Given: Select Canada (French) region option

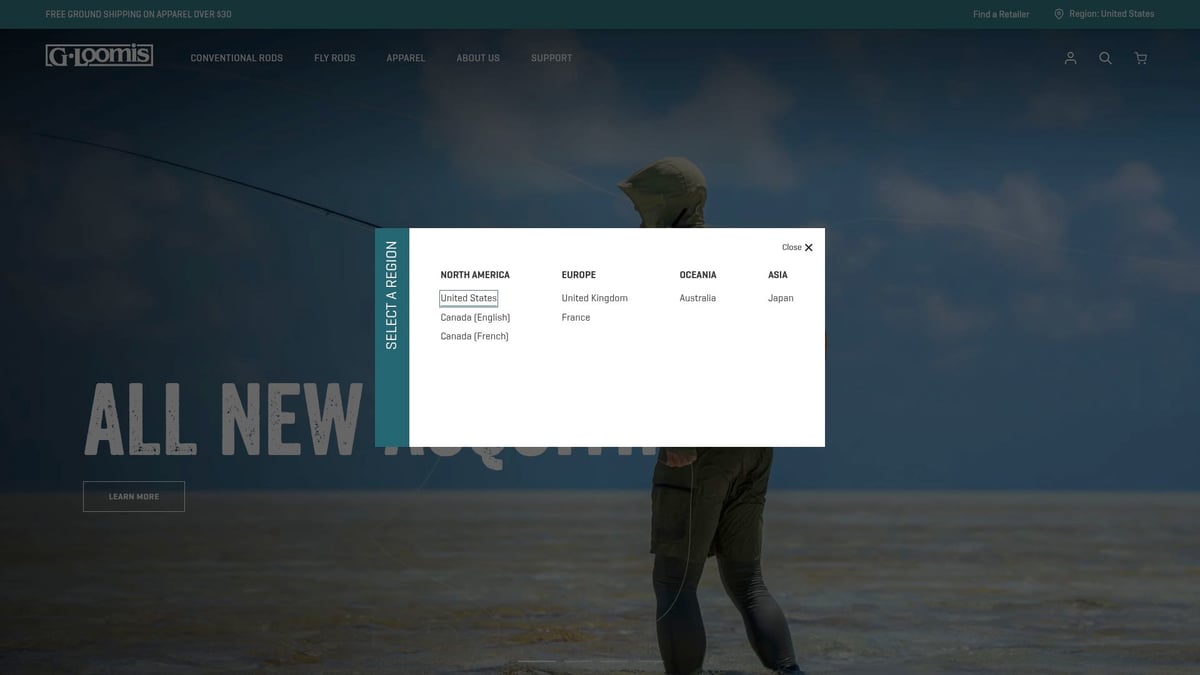Looking at the screenshot, I should pos(473,335).
